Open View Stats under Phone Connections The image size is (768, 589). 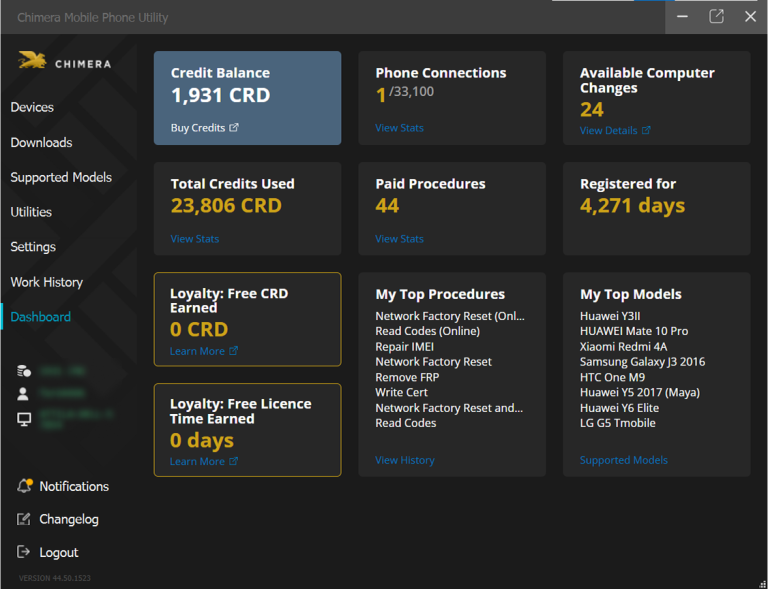point(399,128)
